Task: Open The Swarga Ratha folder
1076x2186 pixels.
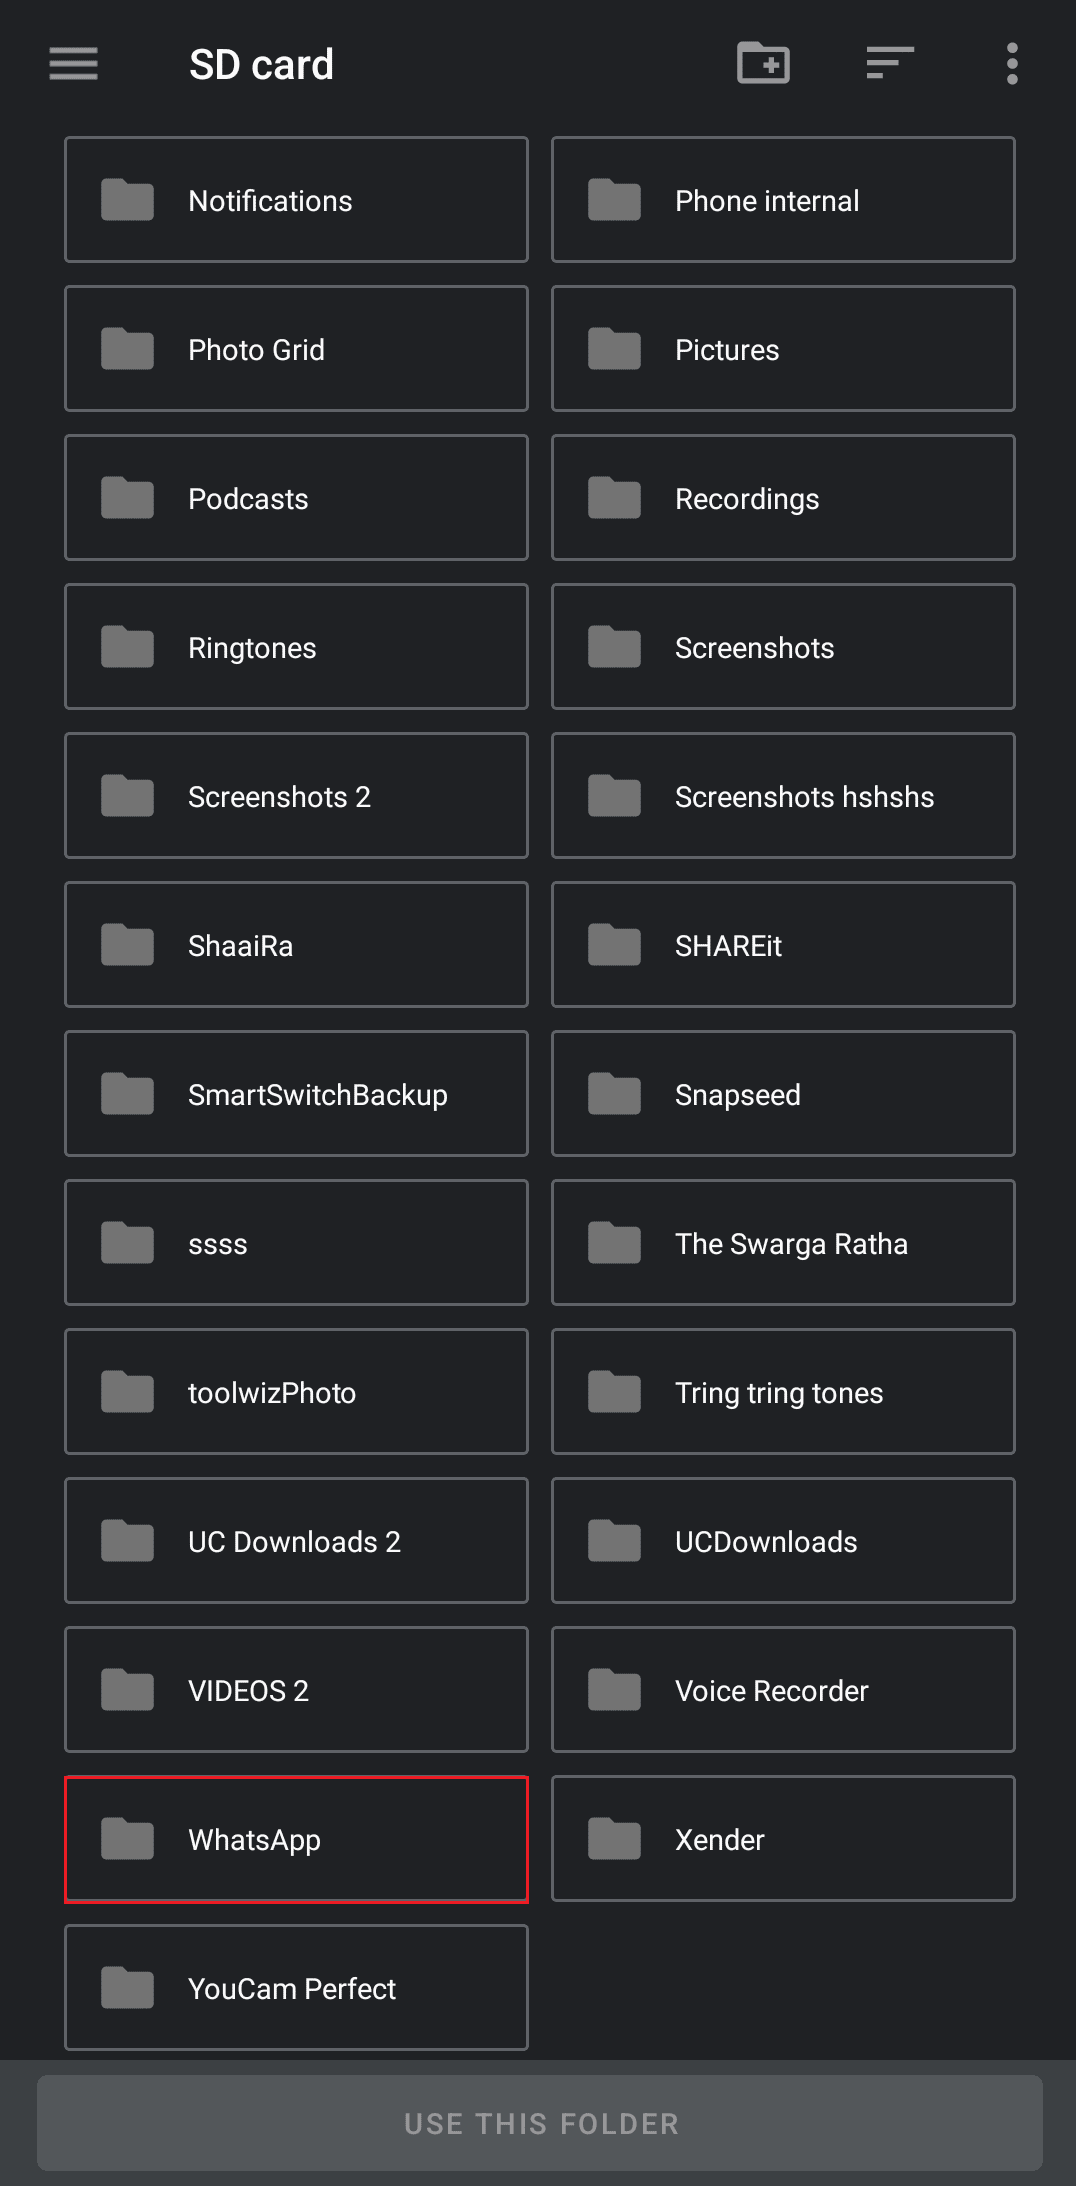Action: tap(783, 1243)
